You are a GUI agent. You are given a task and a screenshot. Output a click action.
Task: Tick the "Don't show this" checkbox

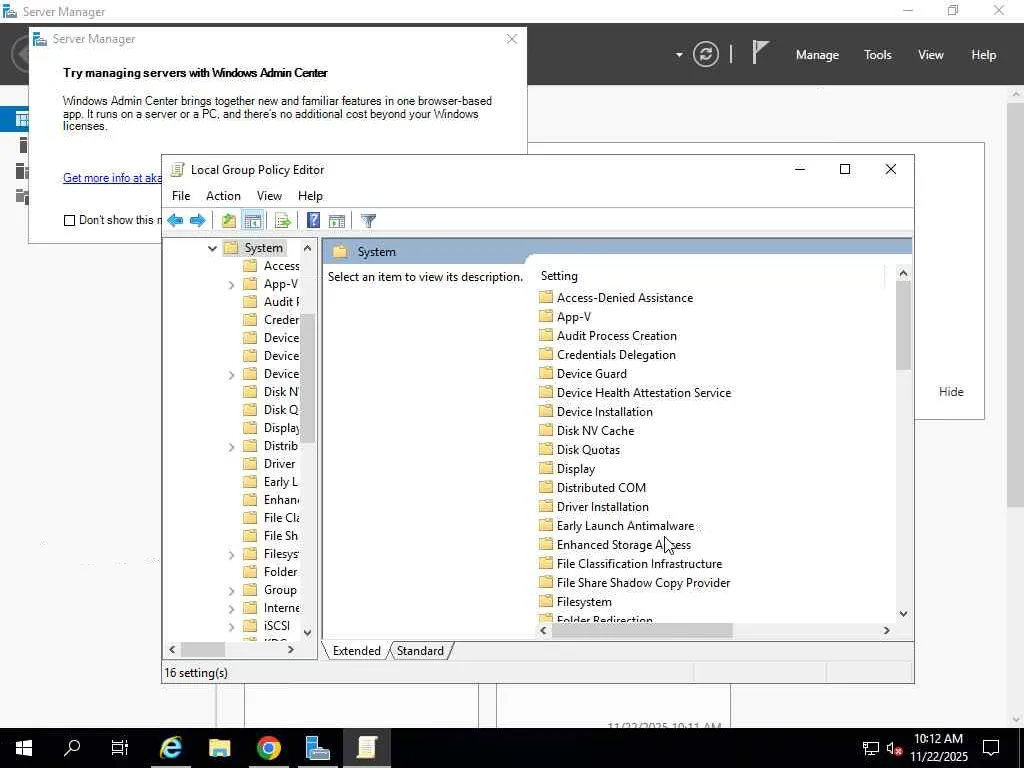(x=69, y=220)
